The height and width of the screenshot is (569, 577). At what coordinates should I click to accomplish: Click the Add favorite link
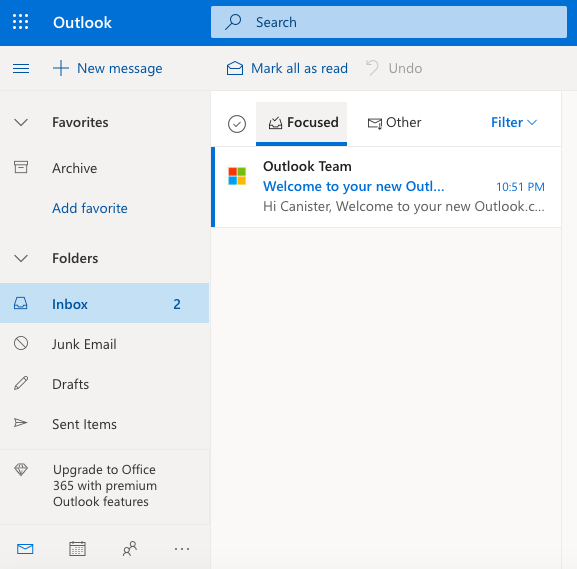(90, 208)
